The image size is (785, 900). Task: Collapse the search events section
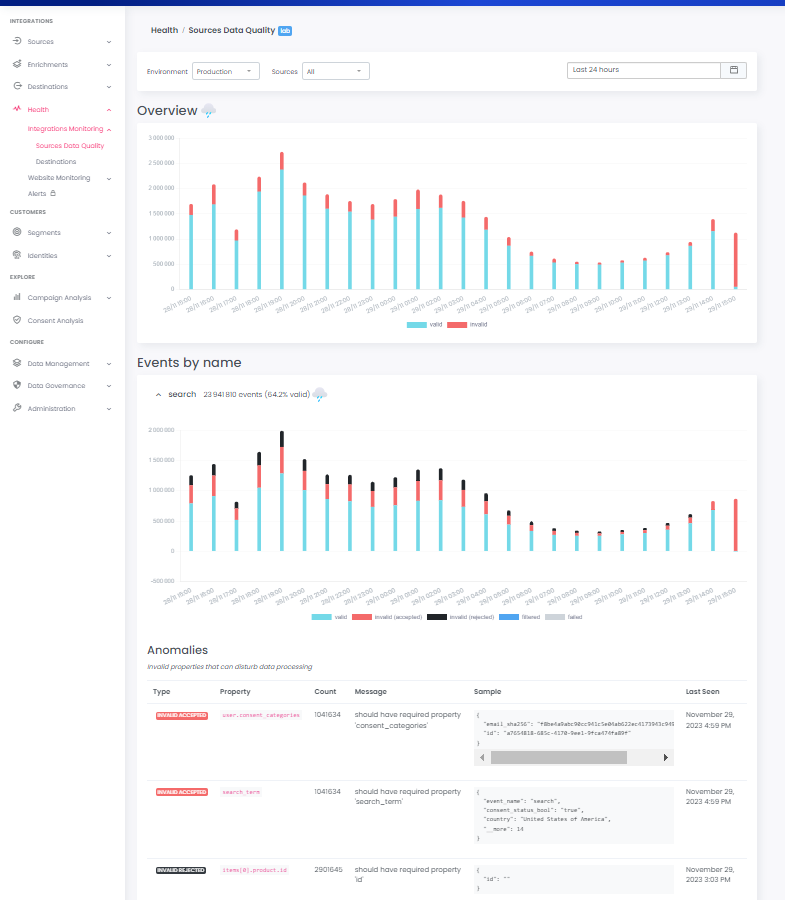click(x=157, y=395)
